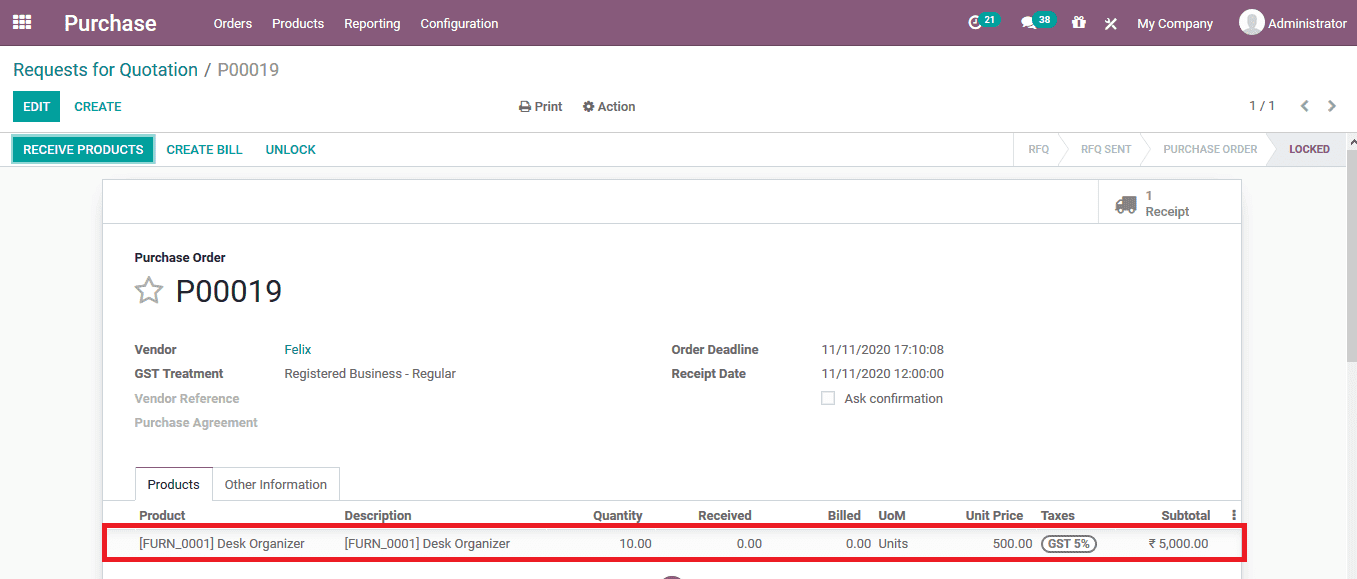Click the RECEIVE PRODUCTS button
The width and height of the screenshot is (1357, 579).
click(x=83, y=149)
